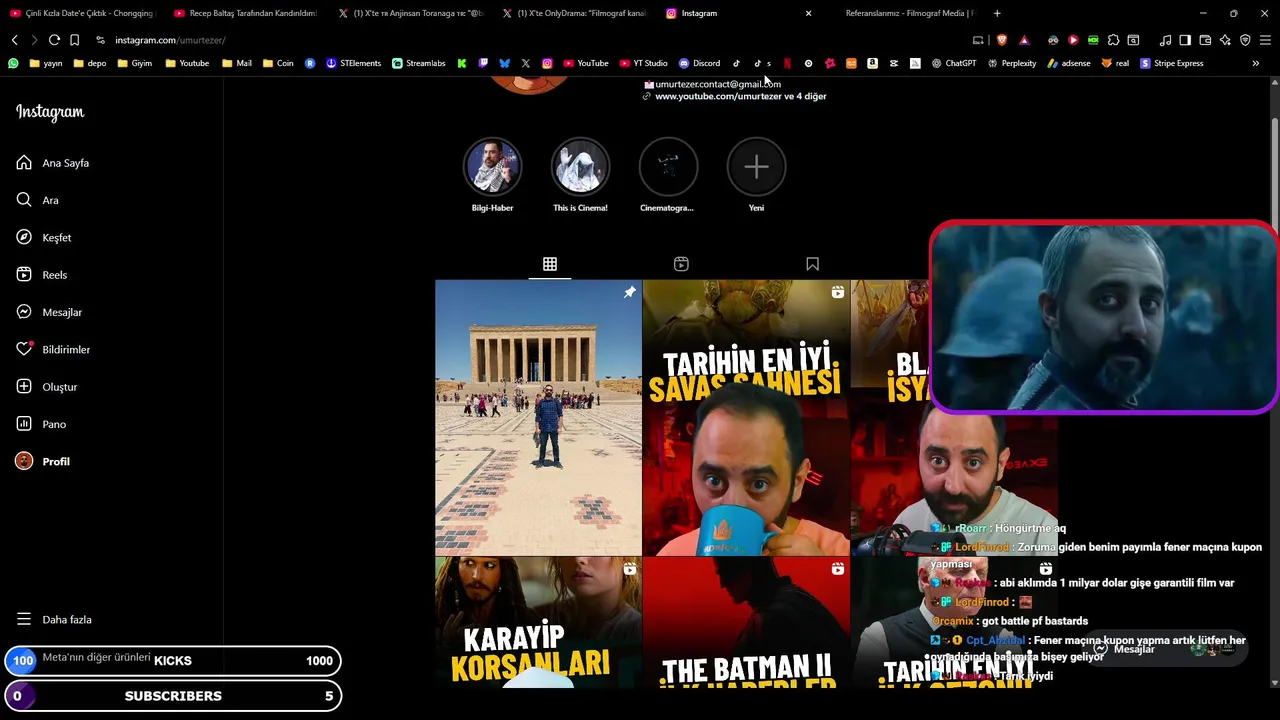
Task: Expand the Daha fazla menu
Action: [x=53, y=619]
